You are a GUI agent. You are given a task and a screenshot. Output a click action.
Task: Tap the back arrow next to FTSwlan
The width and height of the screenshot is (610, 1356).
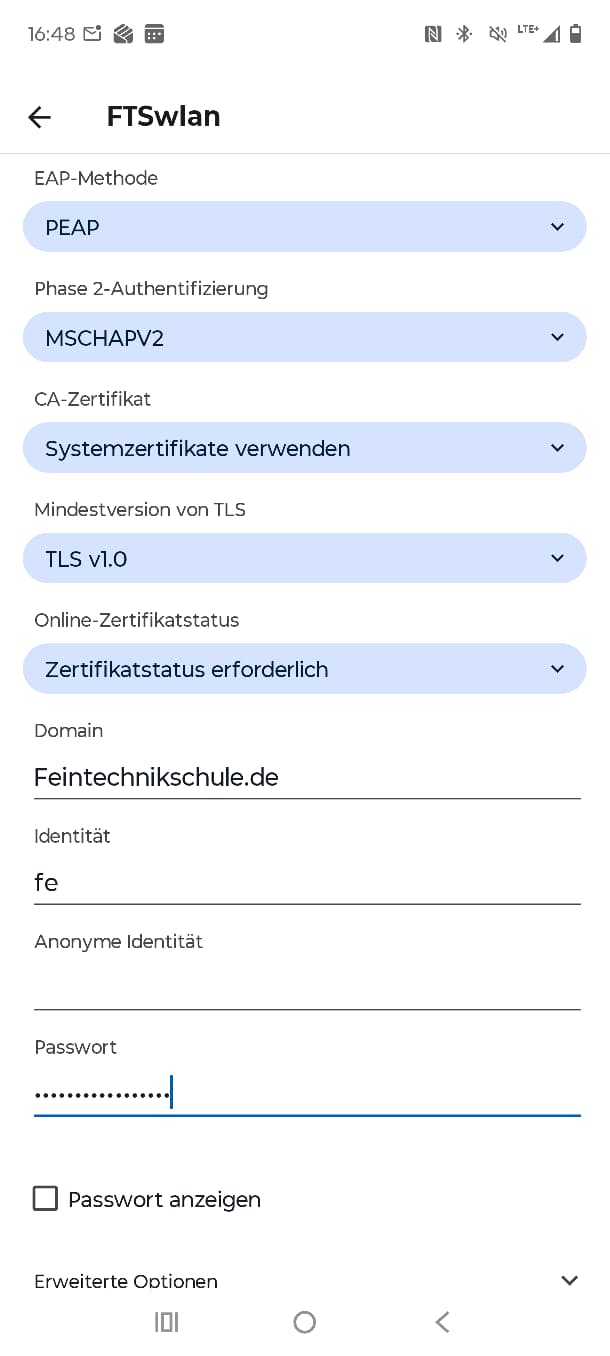tap(39, 117)
